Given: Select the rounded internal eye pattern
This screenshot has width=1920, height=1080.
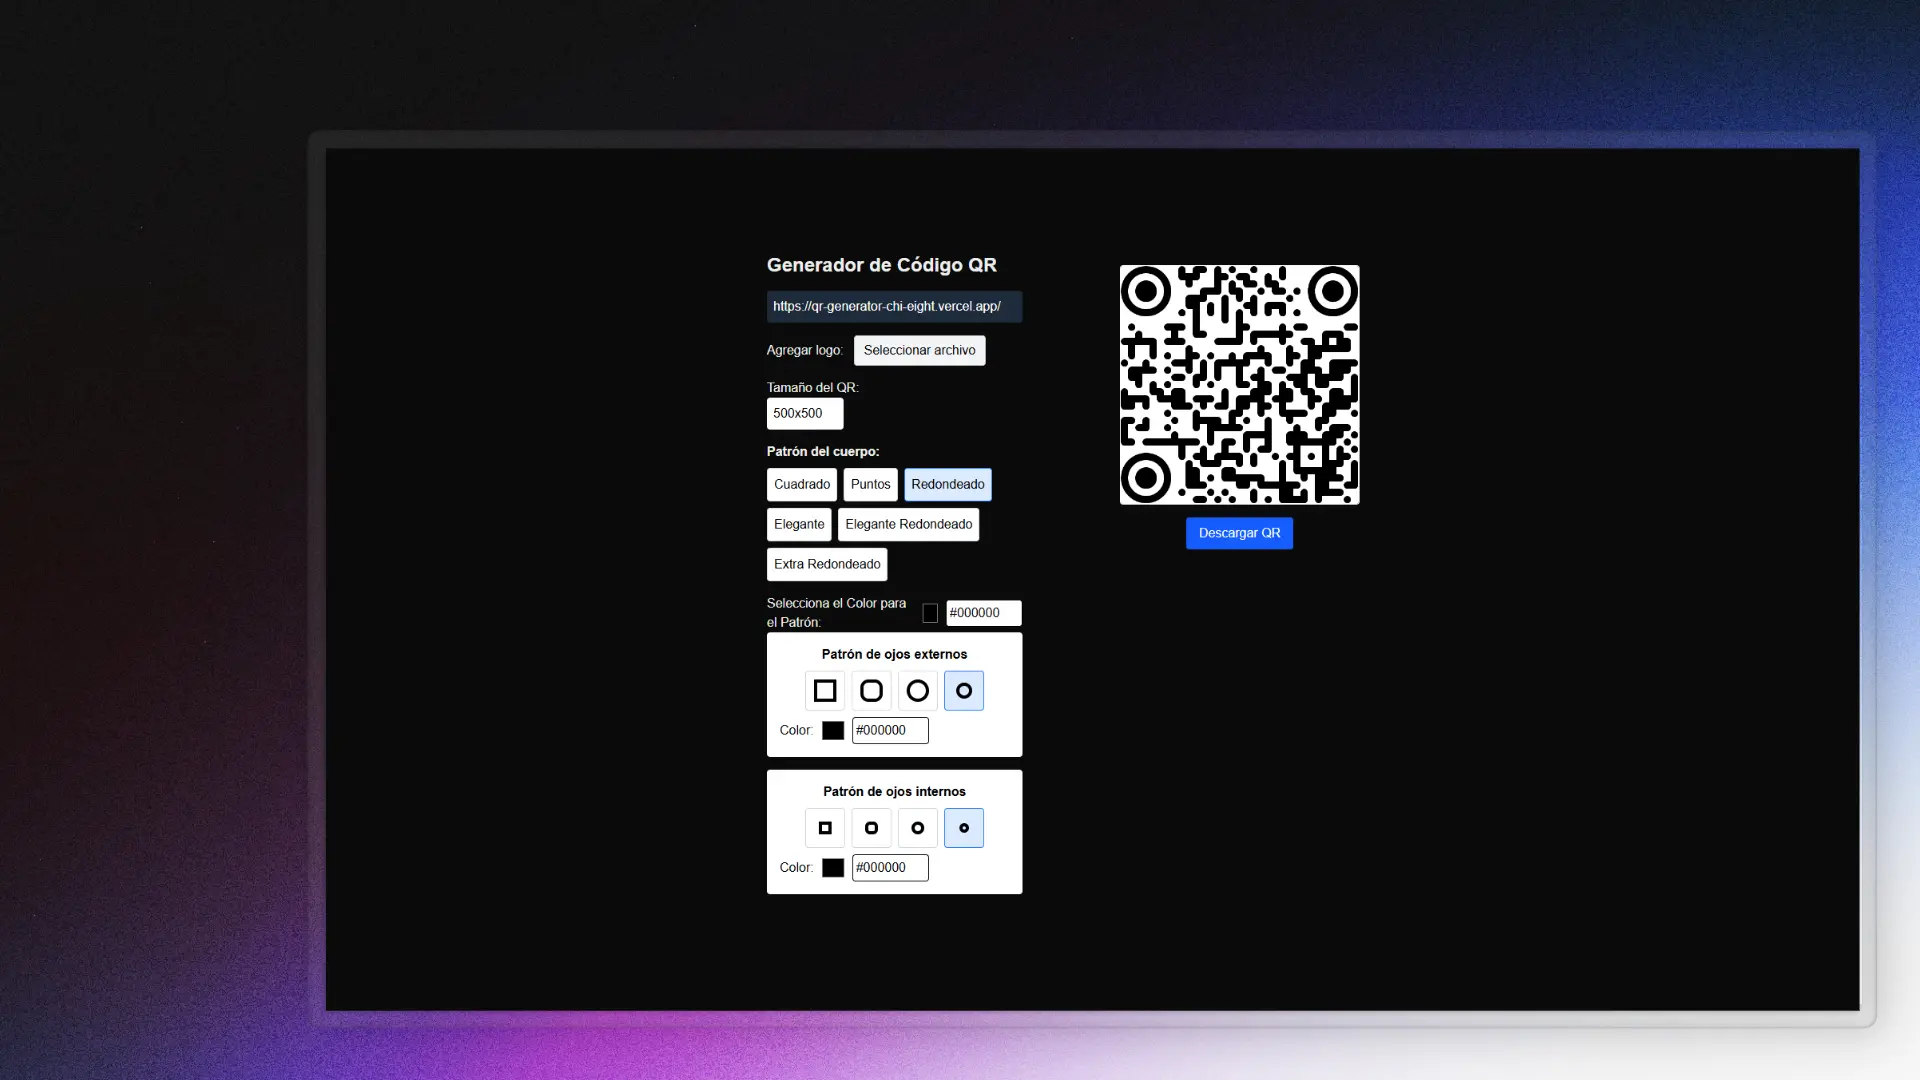Looking at the screenshot, I should click(x=870, y=827).
